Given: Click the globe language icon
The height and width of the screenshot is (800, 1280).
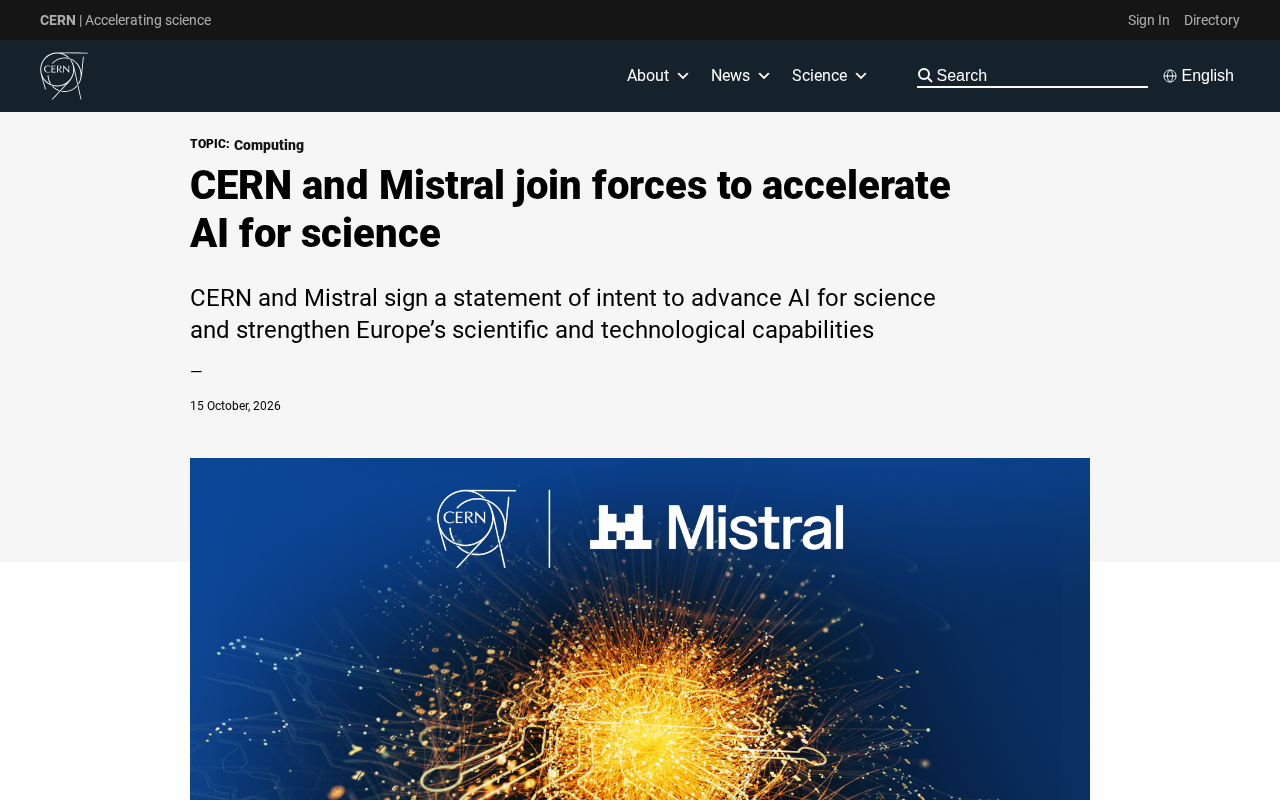Looking at the screenshot, I should [x=1170, y=76].
